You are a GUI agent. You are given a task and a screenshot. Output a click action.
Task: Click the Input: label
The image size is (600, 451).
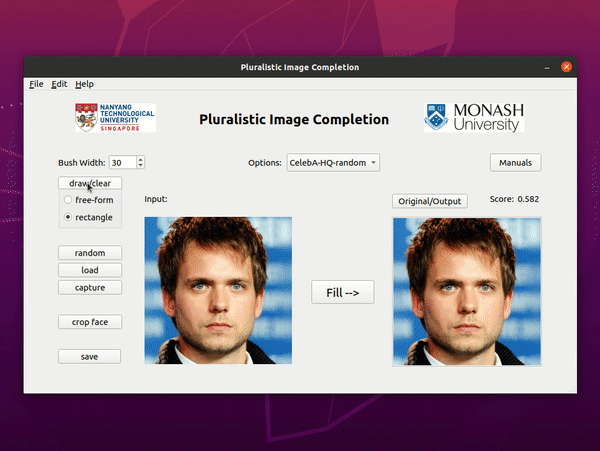click(156, 199)
